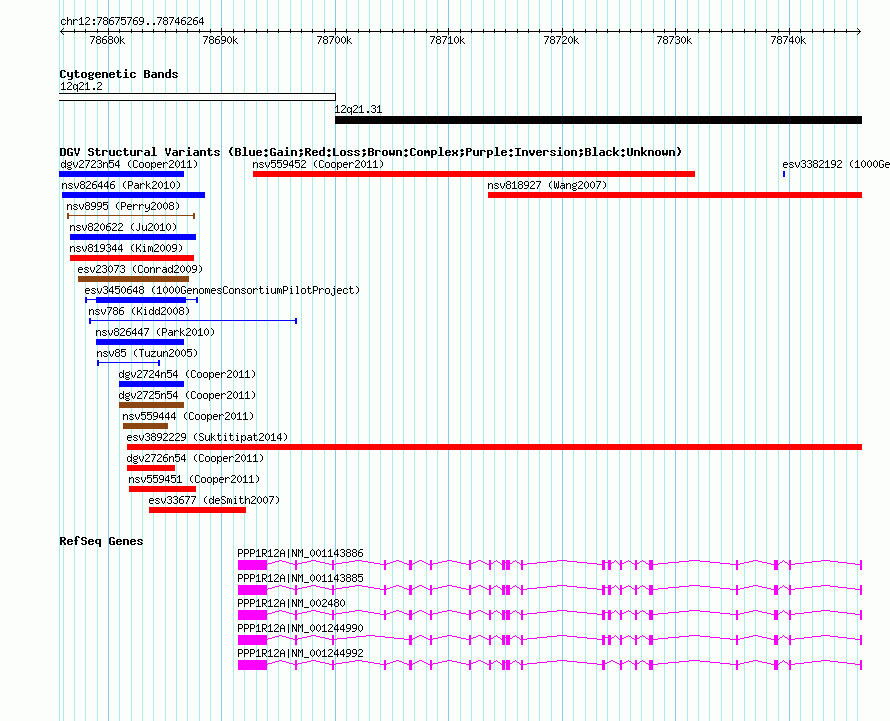Click the 78680k ruler tick label
Viewport: 890px width, 721px height.
(x=107, y=40)
